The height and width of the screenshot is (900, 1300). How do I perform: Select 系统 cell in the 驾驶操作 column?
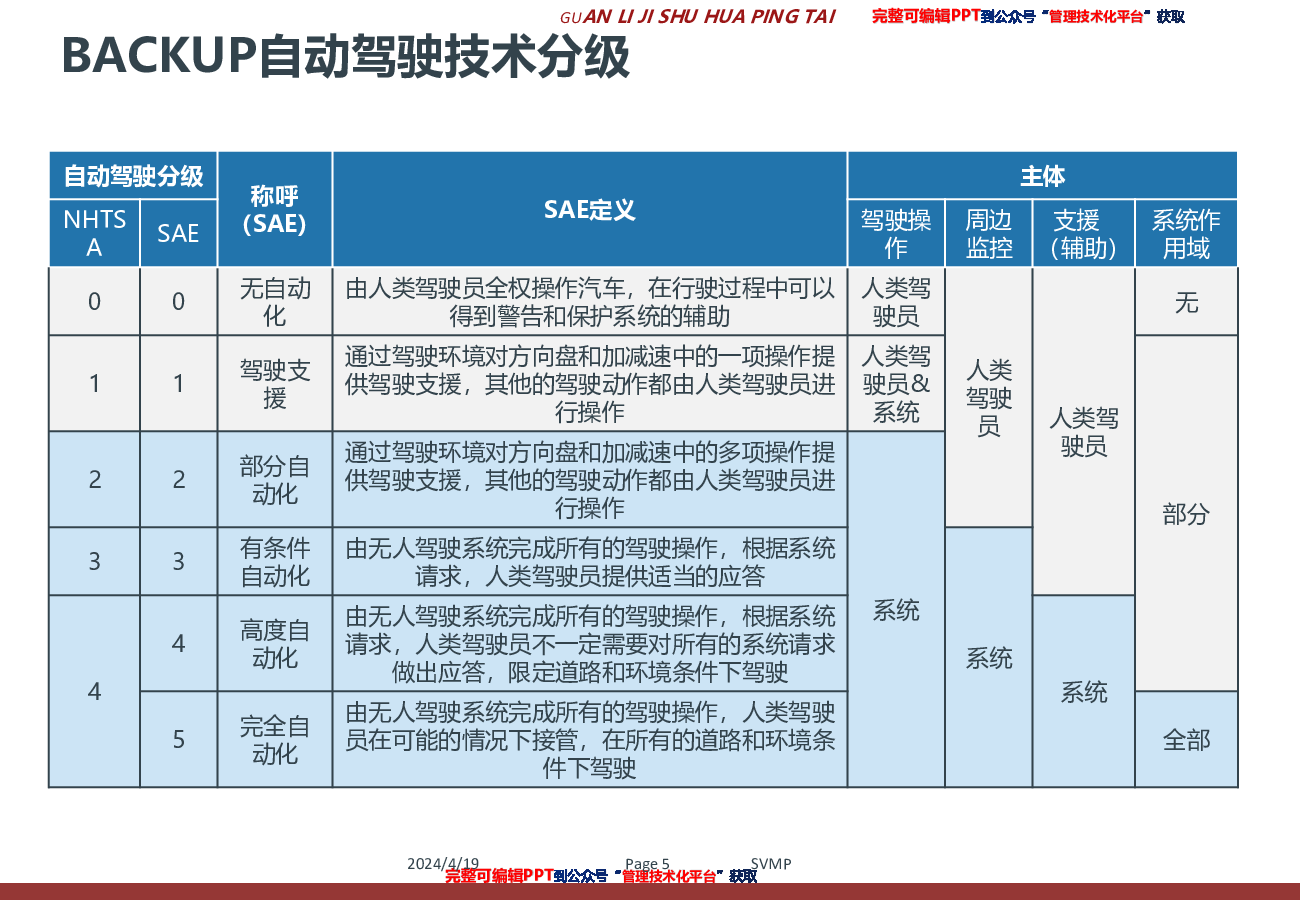tap(896, 609)
